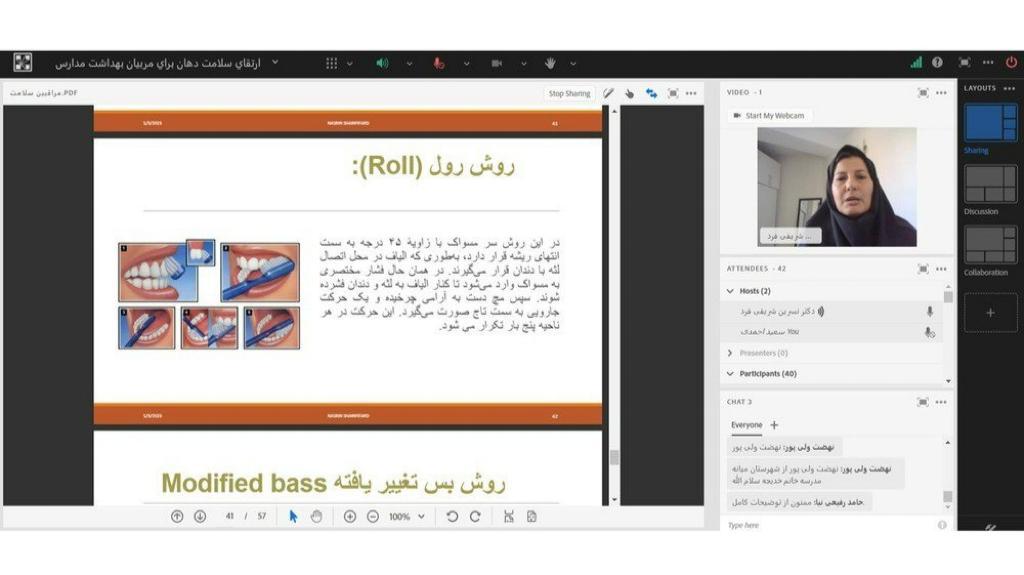This screenshot has width=1024, height=575.
Task: Click the draw pencil icon in Share pod
Action: coord(608,93)
